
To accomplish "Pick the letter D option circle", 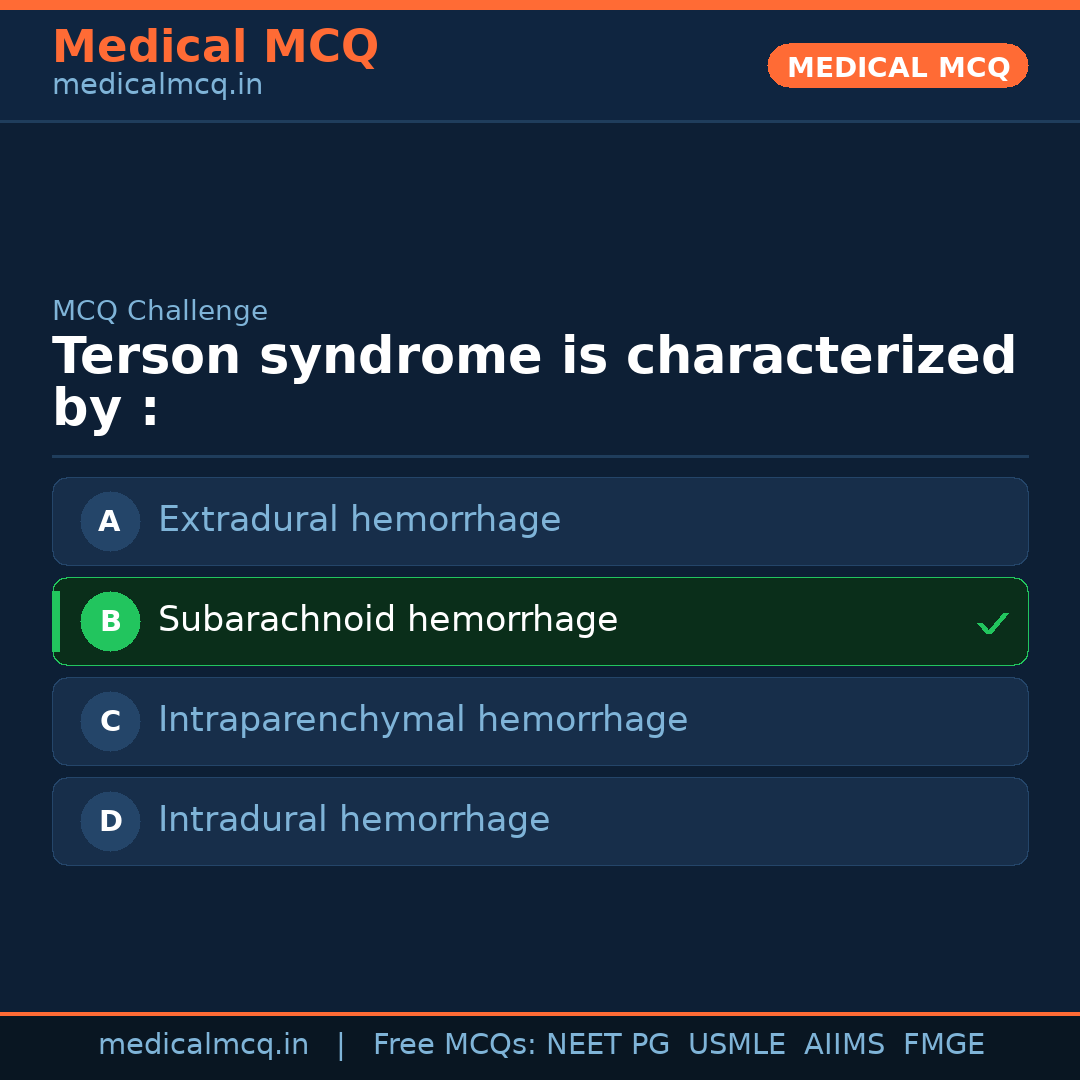I will pyautogui.click(x=110, y=821).
